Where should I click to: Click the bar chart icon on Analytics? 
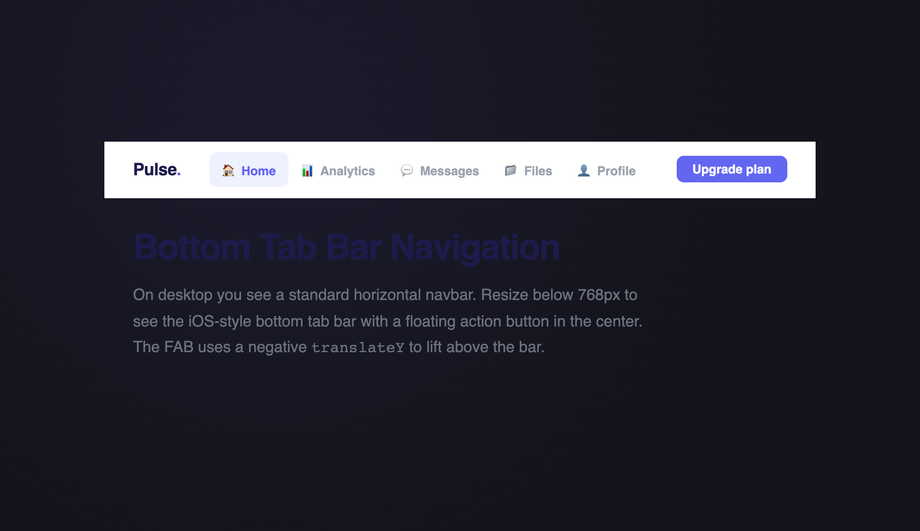[307, 170]
